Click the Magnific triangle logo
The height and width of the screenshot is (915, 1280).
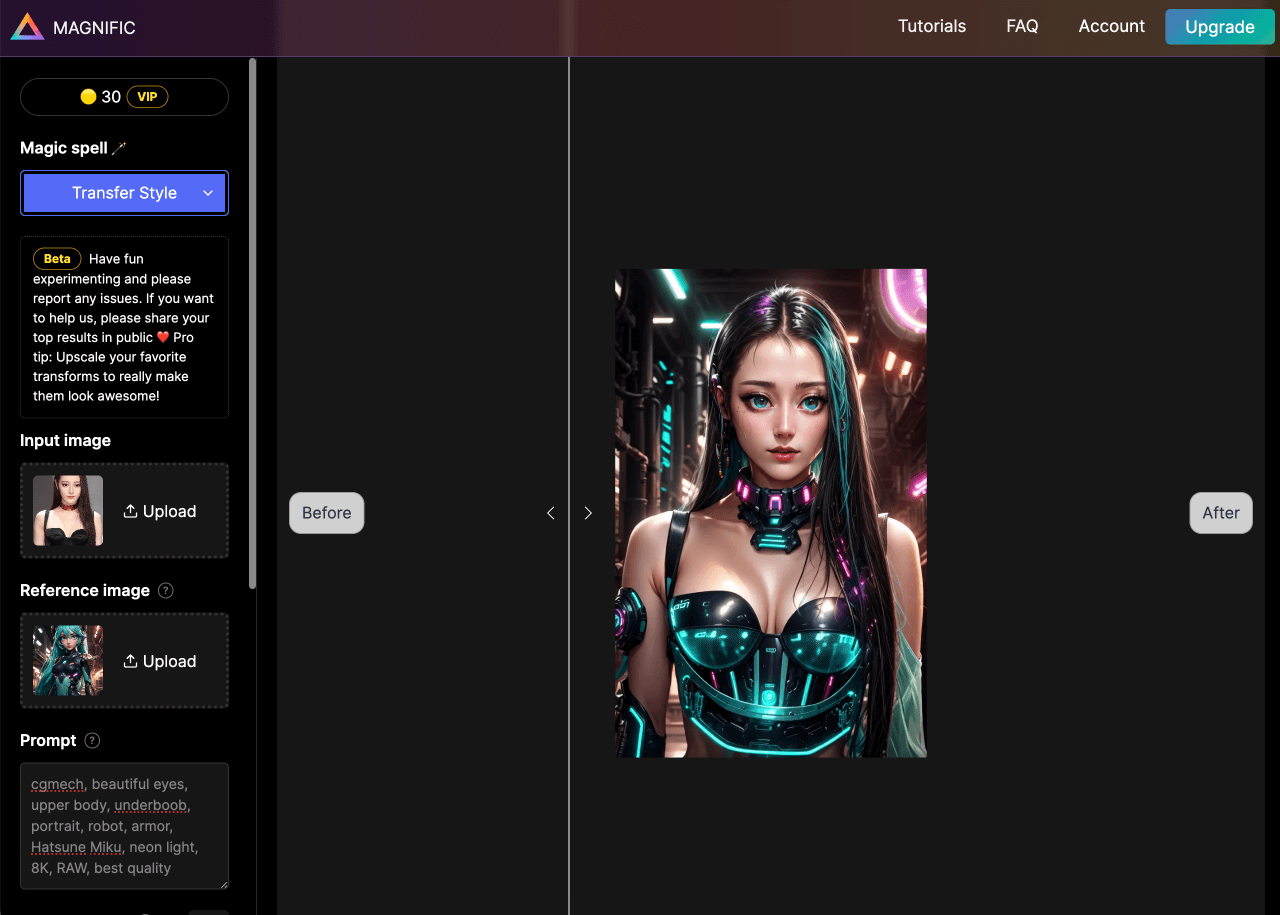click(x=28, y=27)
